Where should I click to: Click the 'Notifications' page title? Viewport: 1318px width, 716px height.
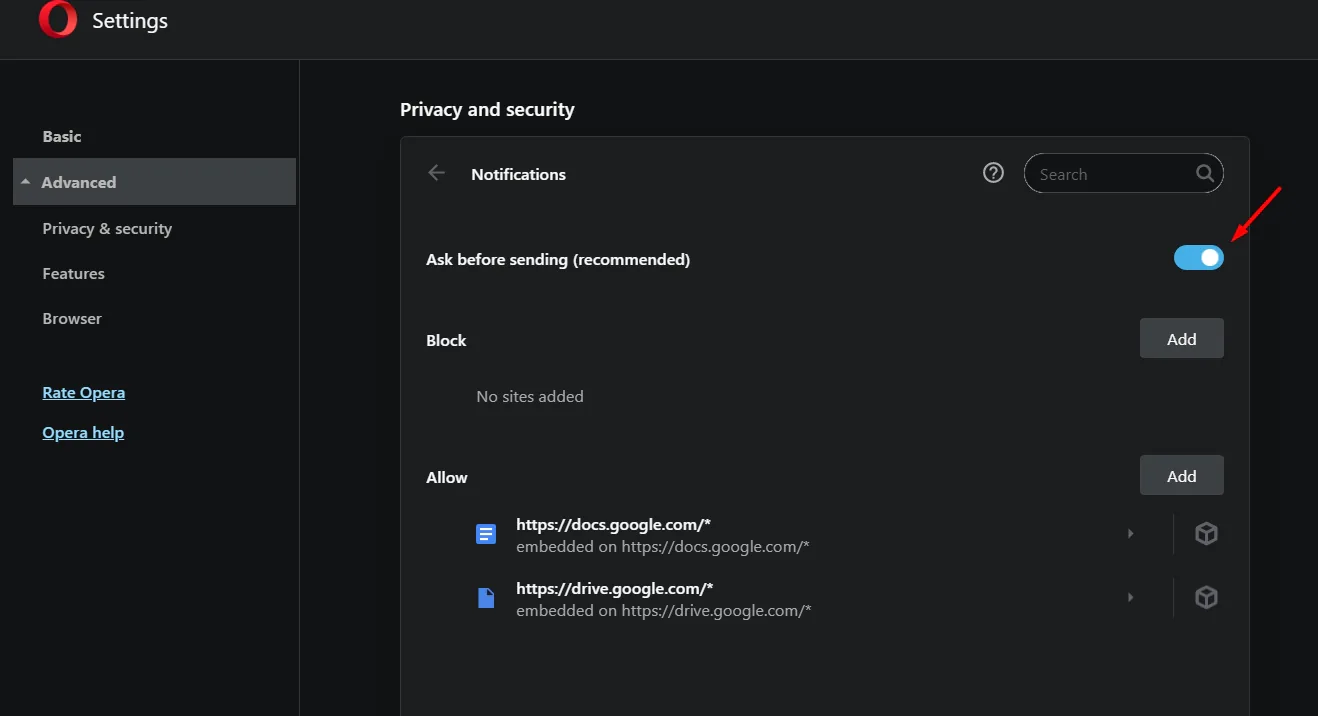point(518,174)
